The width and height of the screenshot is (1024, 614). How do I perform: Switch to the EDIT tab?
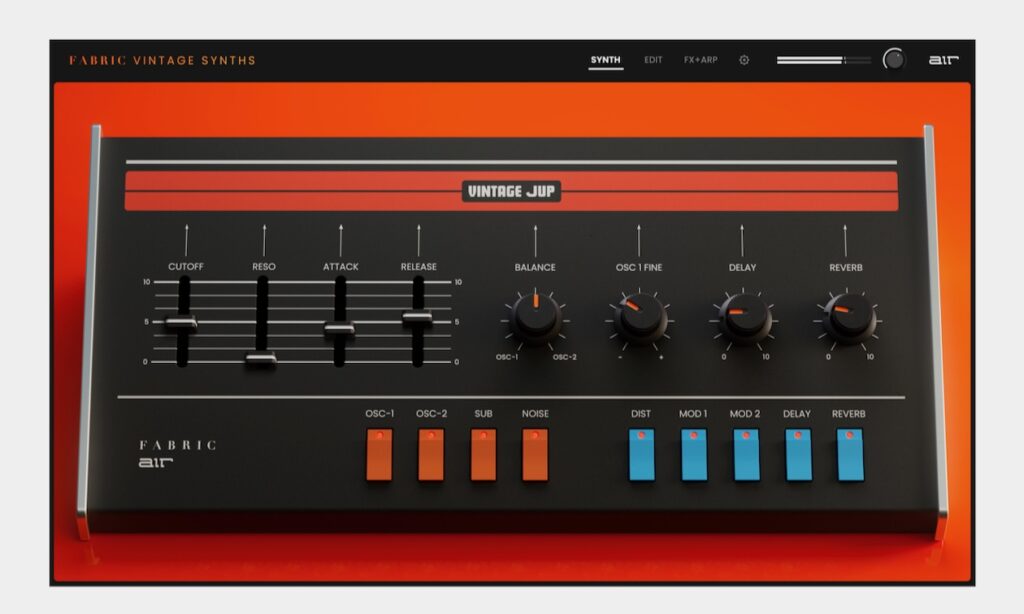point(653,59)
